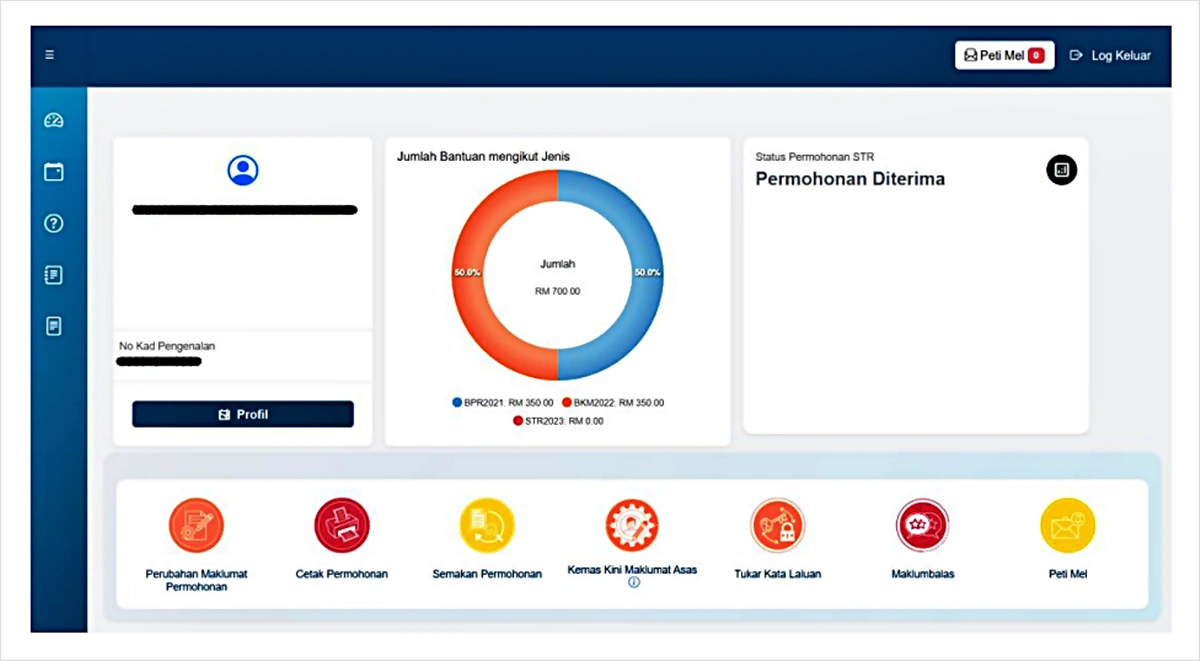The height and width of the screenshot is (661, 1200).
Task: Click the Perubahan Maklumat Permohonan icon
Action: coord(196,526)
